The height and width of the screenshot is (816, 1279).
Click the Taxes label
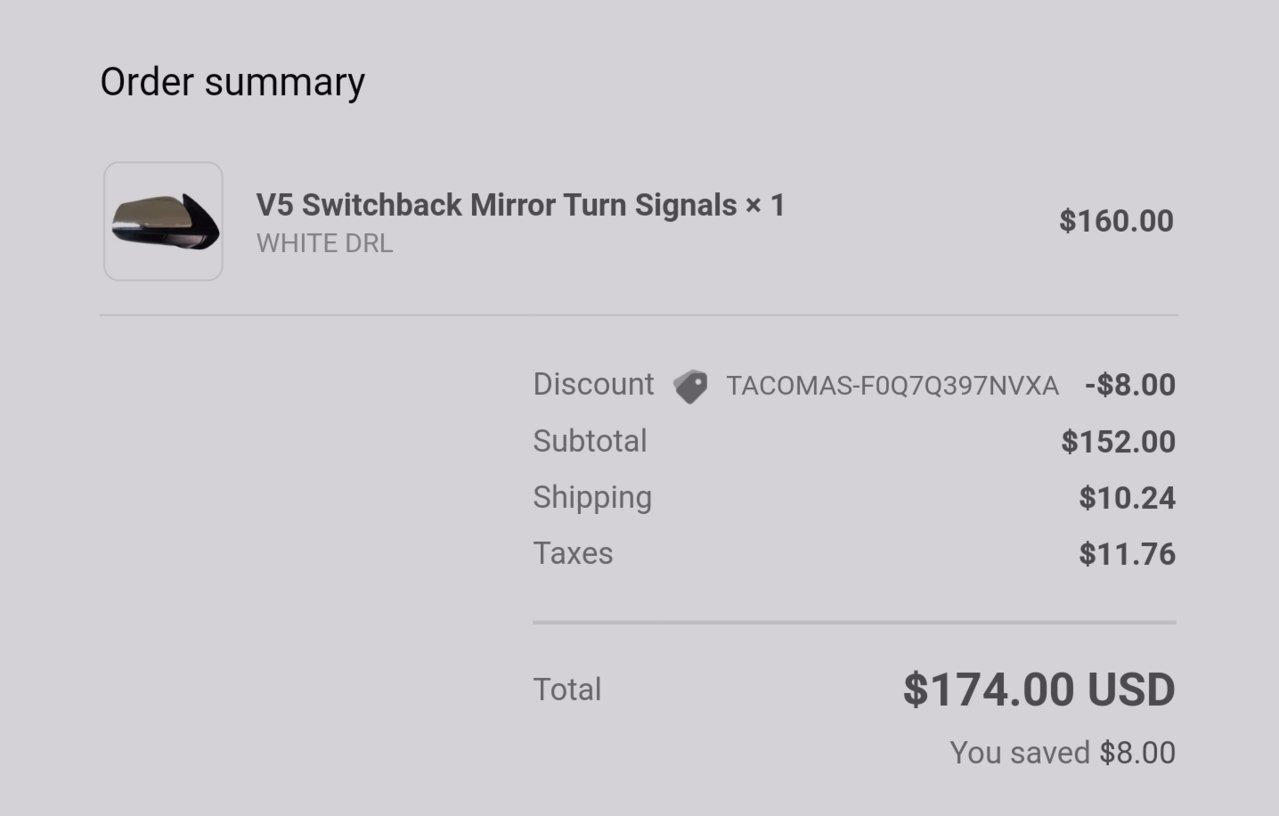573,553
